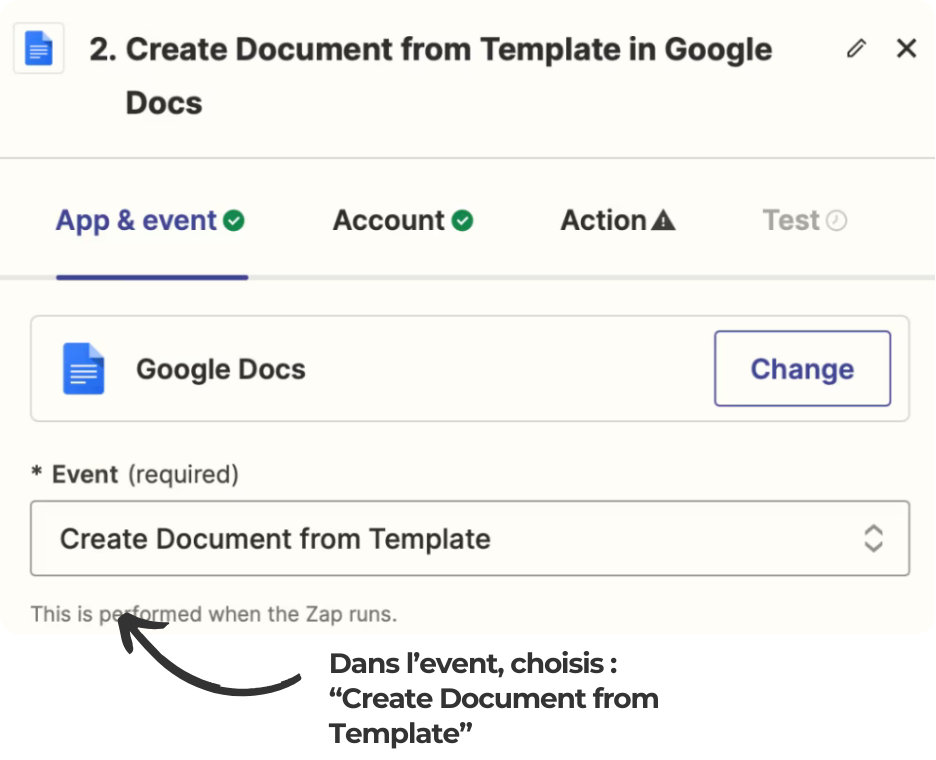Click the Event dropdown up-down arrows
Screen dimensions: 936x760
pyautogui.click(x=873, y=539)
